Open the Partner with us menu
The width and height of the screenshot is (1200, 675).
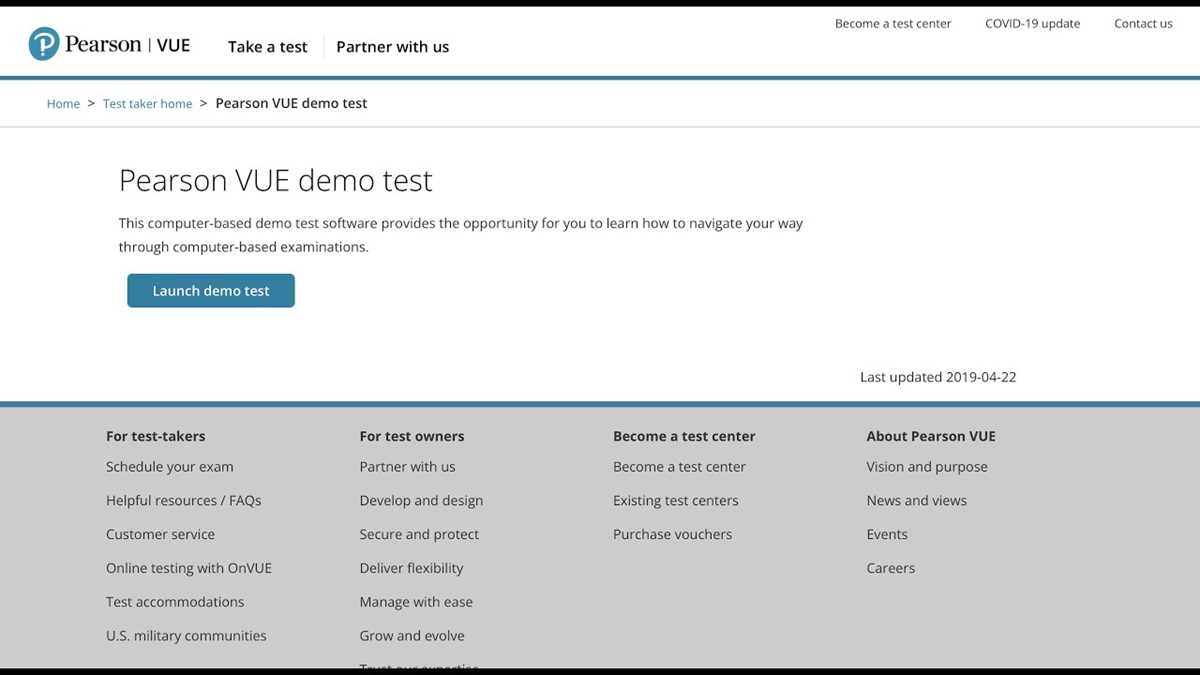pyautogui.click(x=392, y=47)
